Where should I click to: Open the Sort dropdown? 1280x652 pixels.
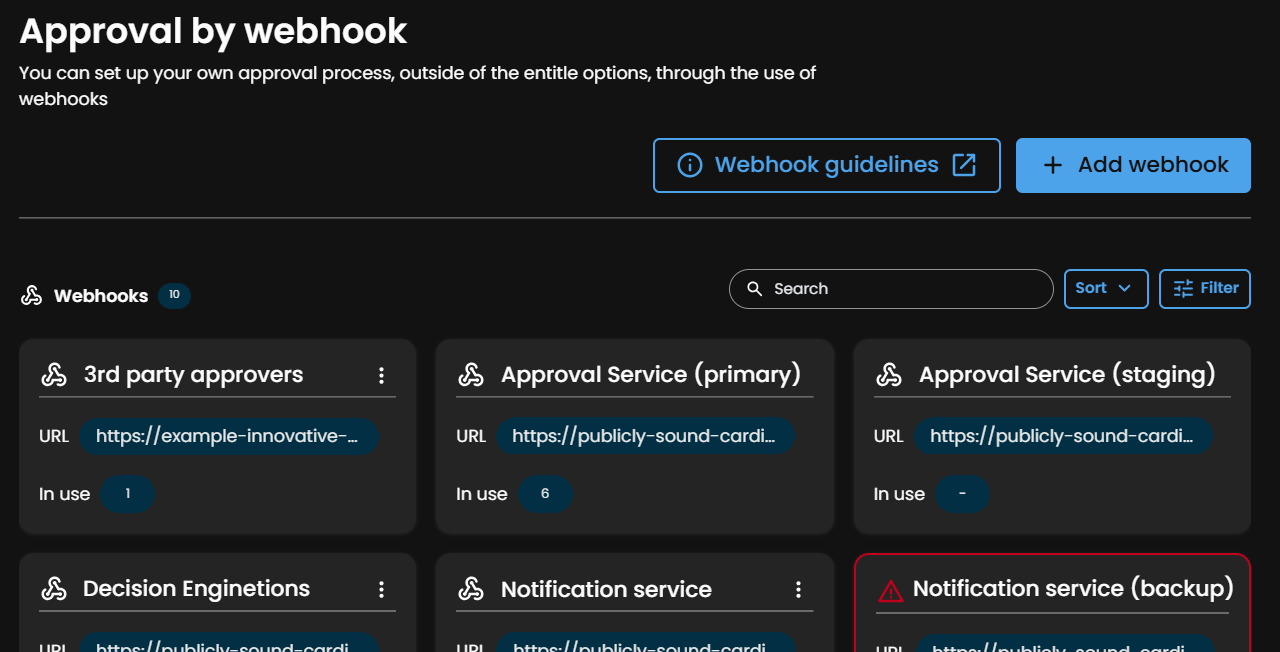click(x=1106, y=289)
